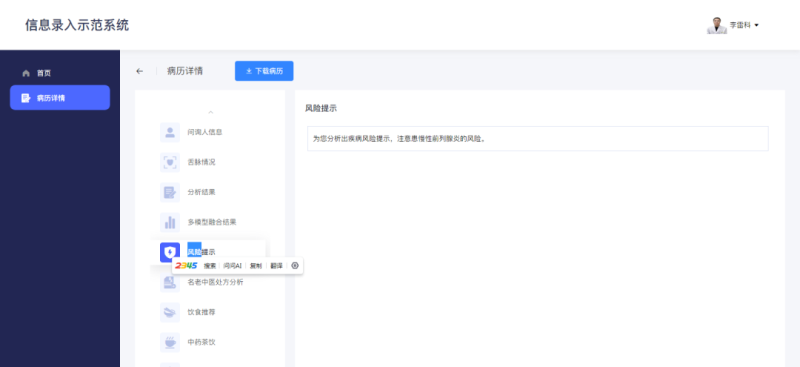Select the 中药茶饮 teacup icon
This screenshot has width=800, height=367.
point(170,342)
